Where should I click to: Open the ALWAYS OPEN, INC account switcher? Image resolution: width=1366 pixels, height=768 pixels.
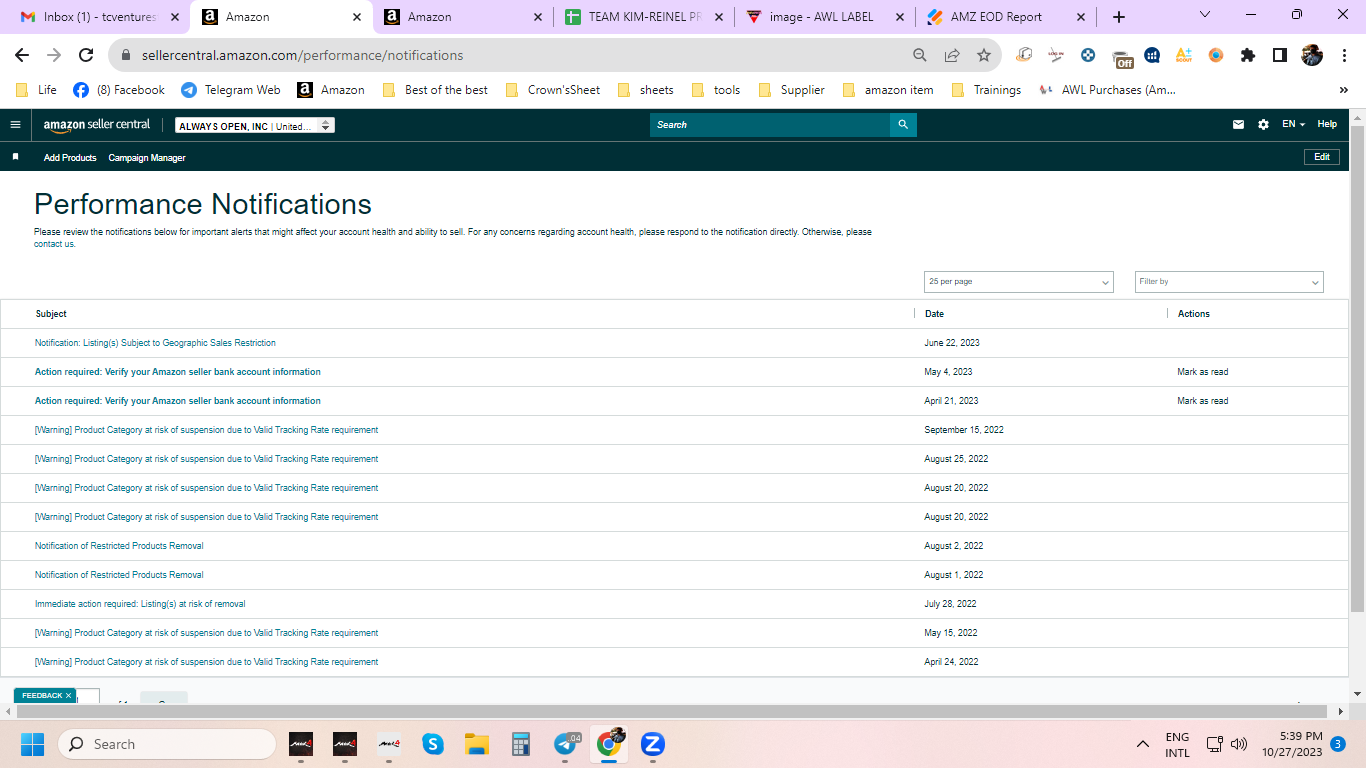255,126
